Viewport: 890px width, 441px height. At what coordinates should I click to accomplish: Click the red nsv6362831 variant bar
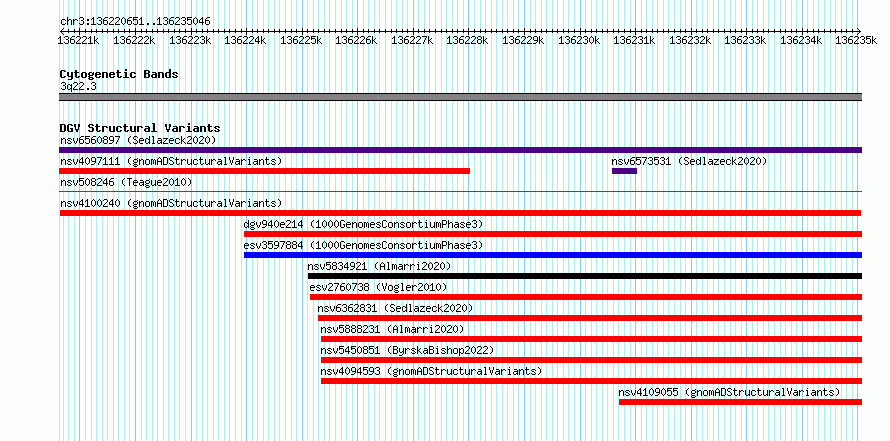[x=590, y=318]
